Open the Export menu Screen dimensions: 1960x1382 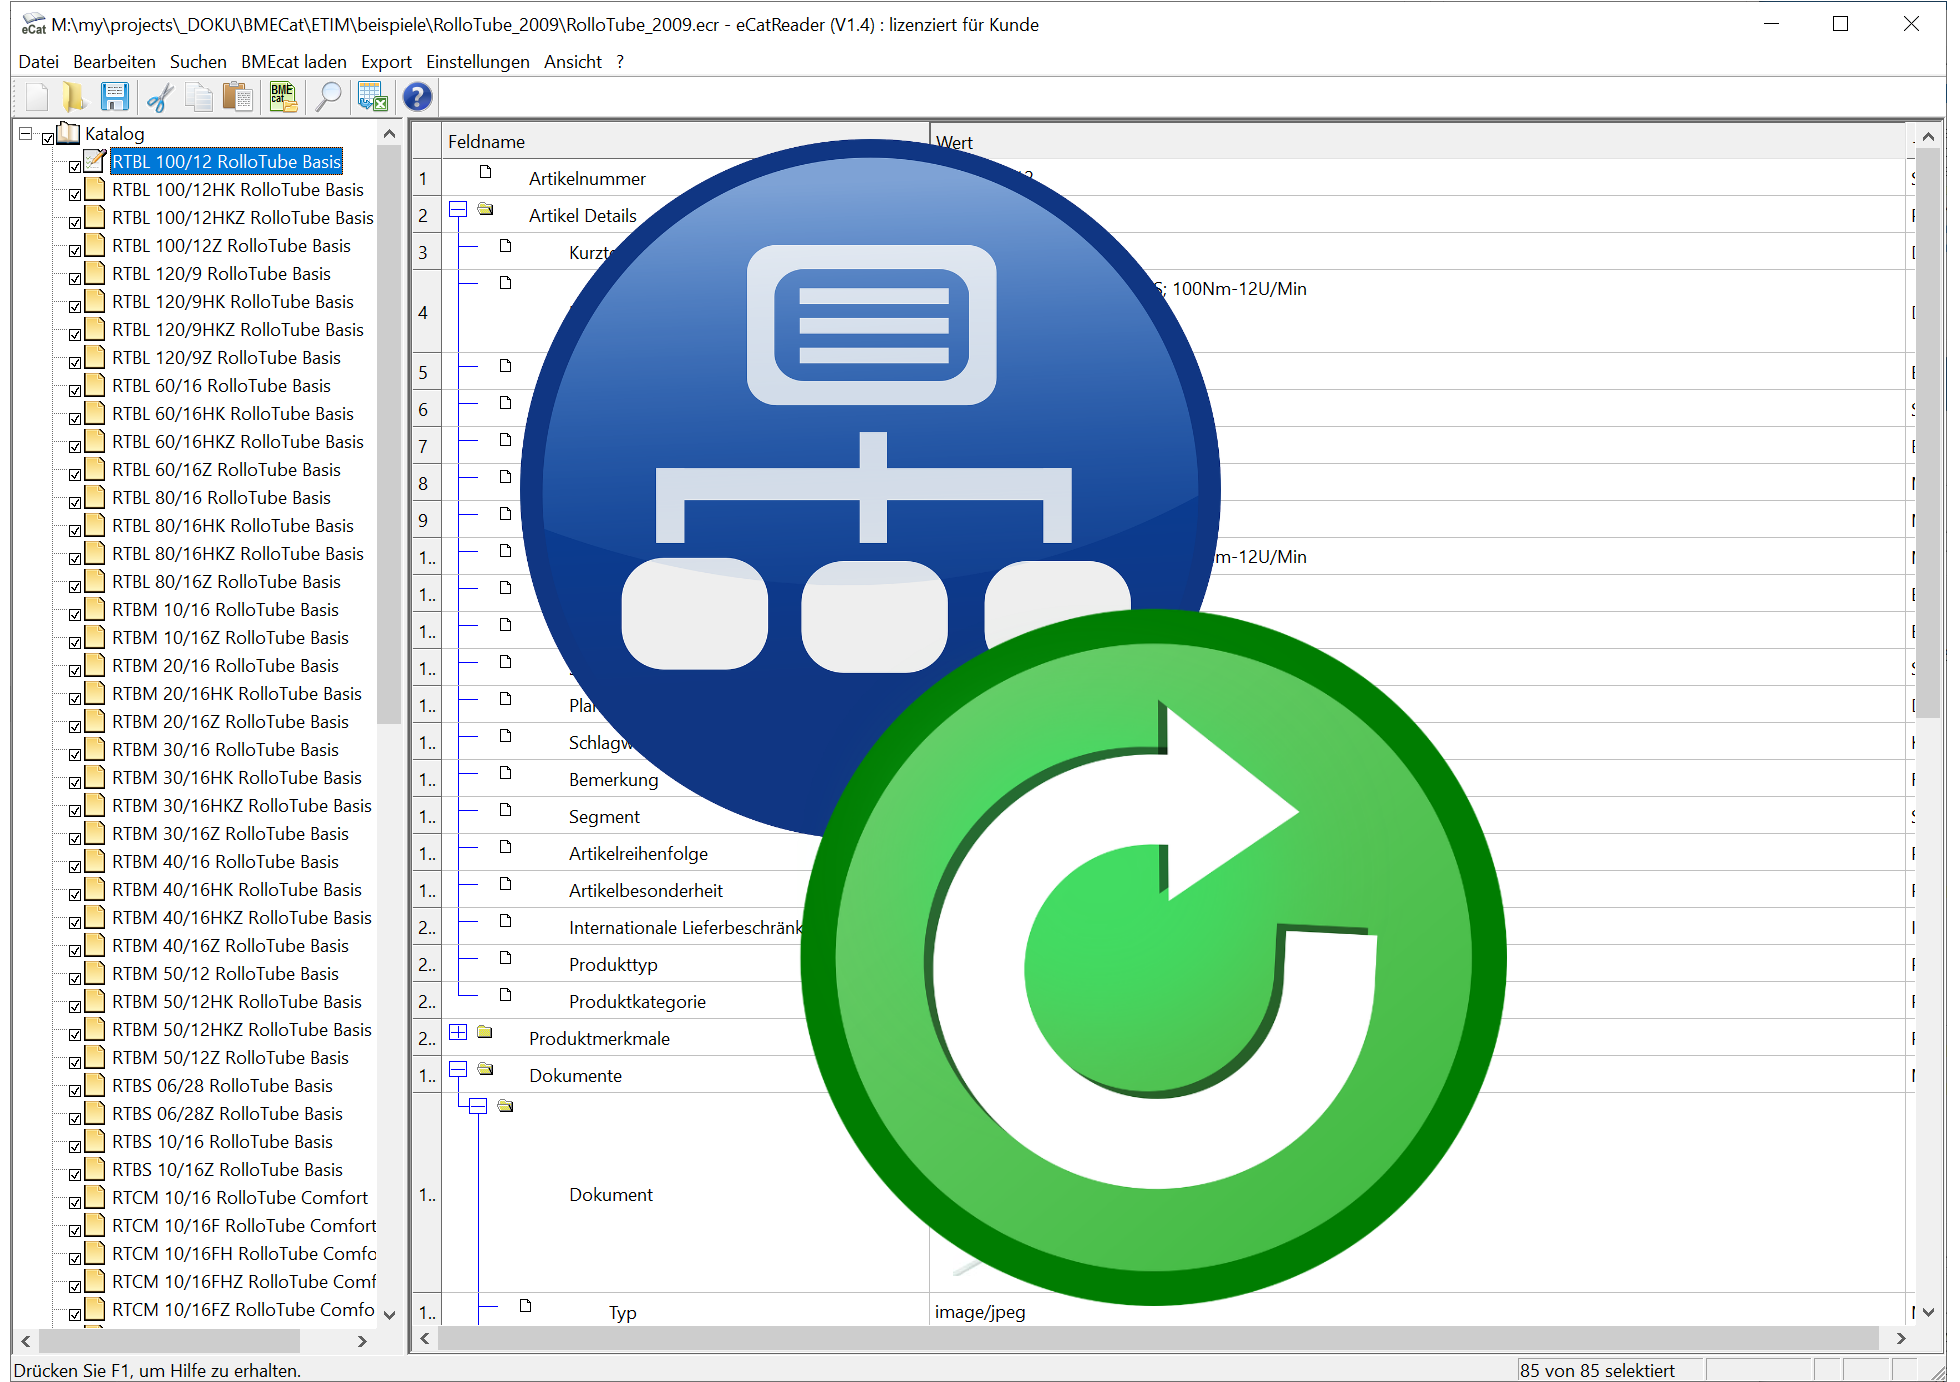(386, 62)
